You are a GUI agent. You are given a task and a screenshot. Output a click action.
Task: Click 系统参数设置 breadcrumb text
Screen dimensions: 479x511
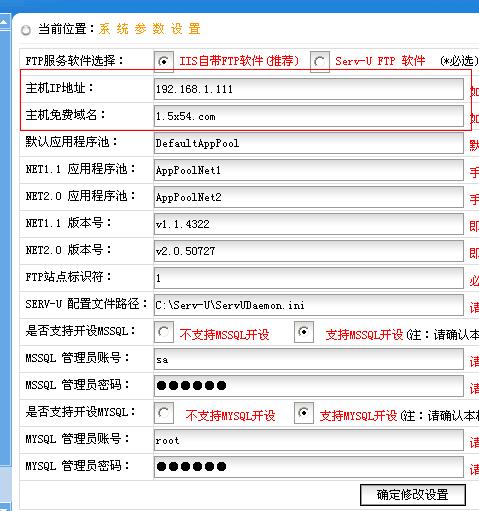pos(150,29)
